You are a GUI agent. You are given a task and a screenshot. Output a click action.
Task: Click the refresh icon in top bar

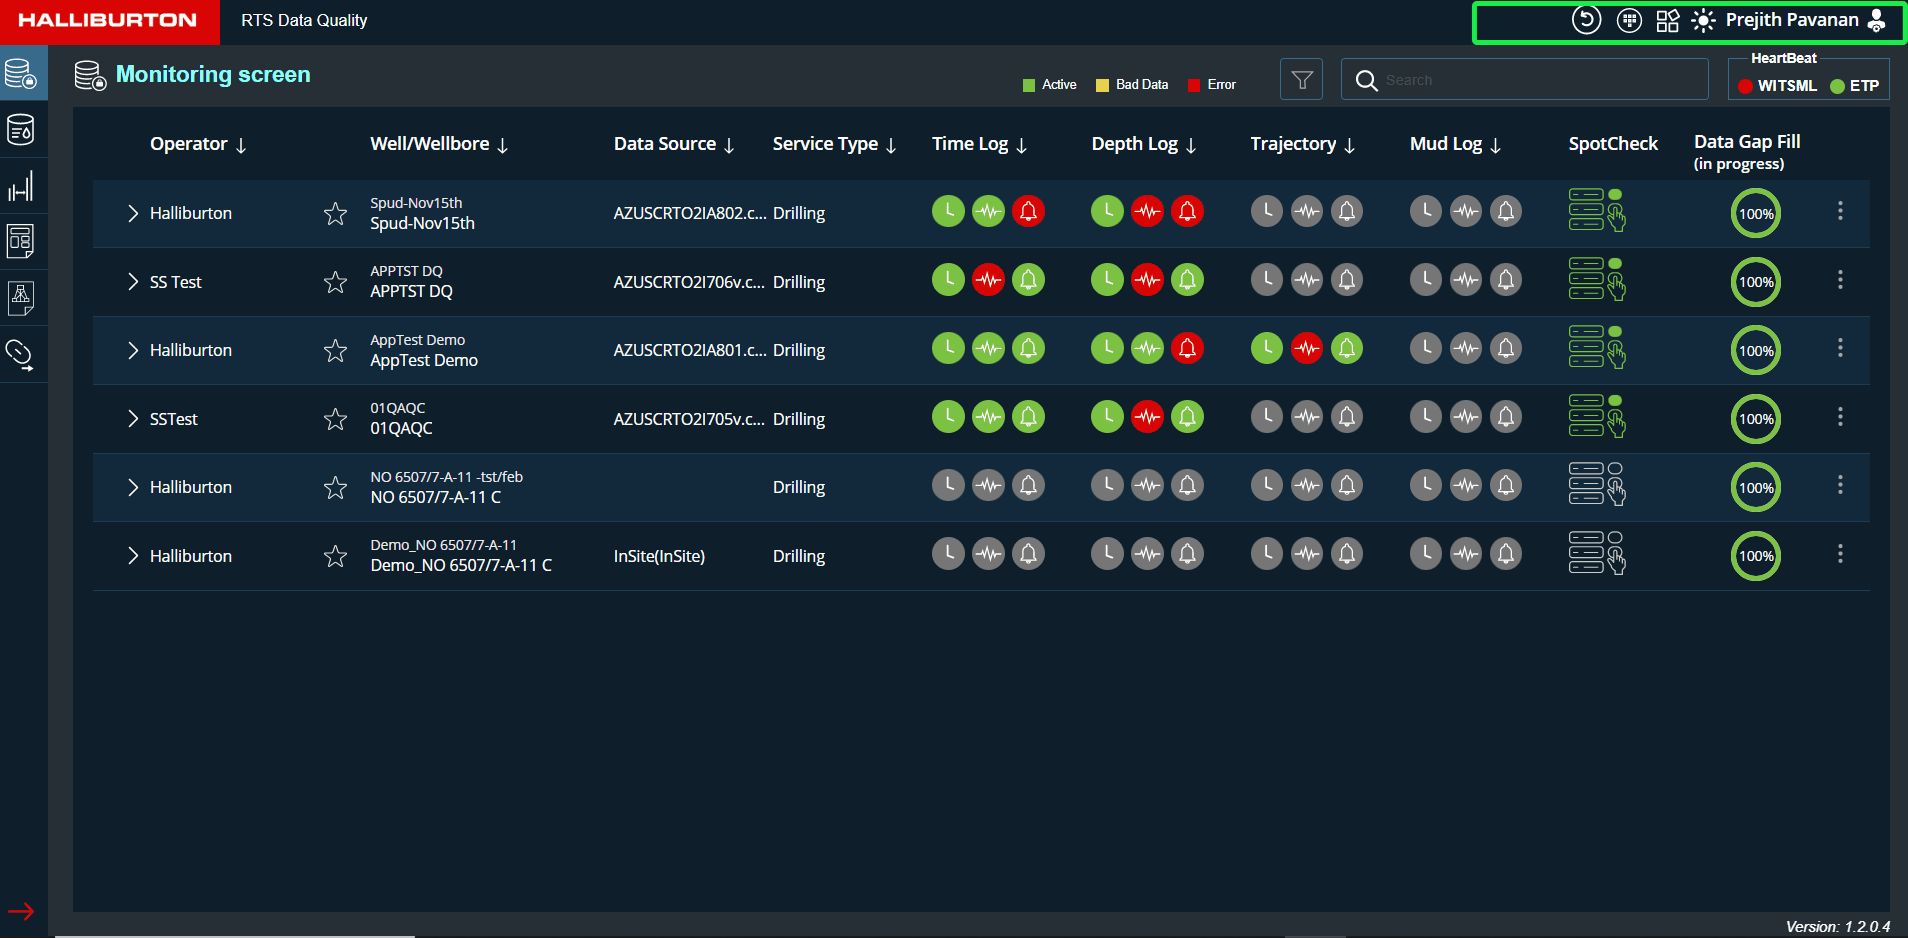point(1586,20)
